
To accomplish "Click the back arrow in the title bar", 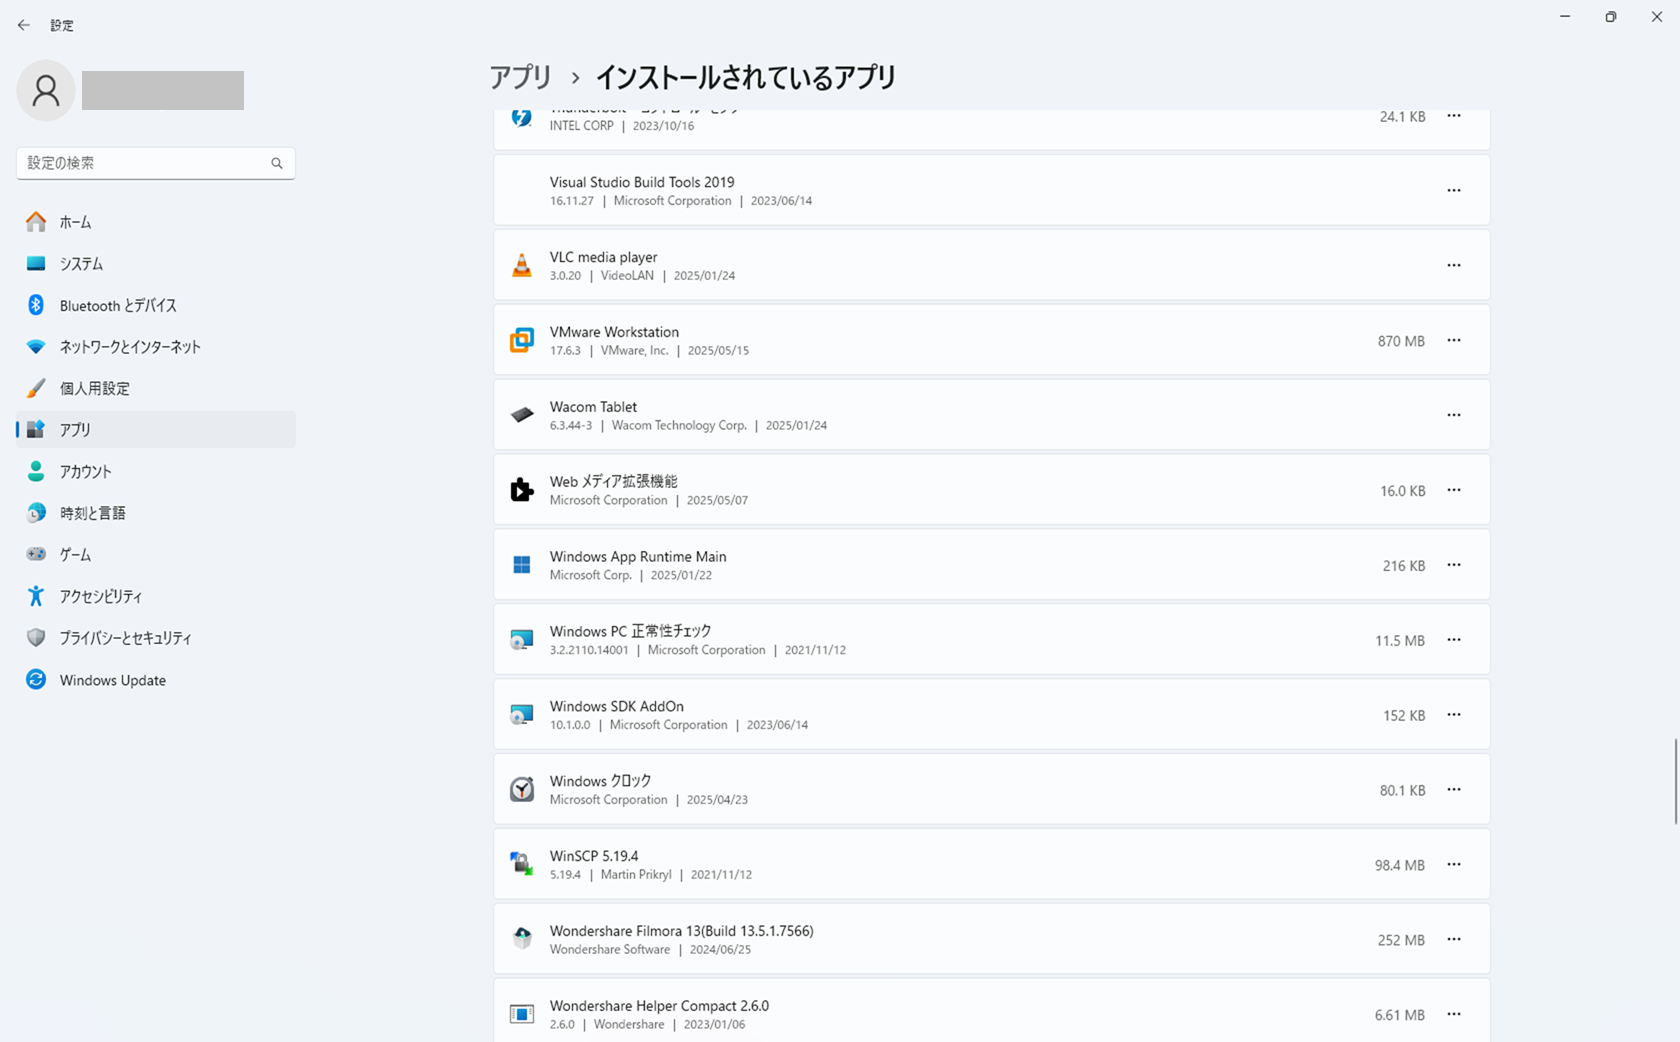I will (x=24, y=25).
